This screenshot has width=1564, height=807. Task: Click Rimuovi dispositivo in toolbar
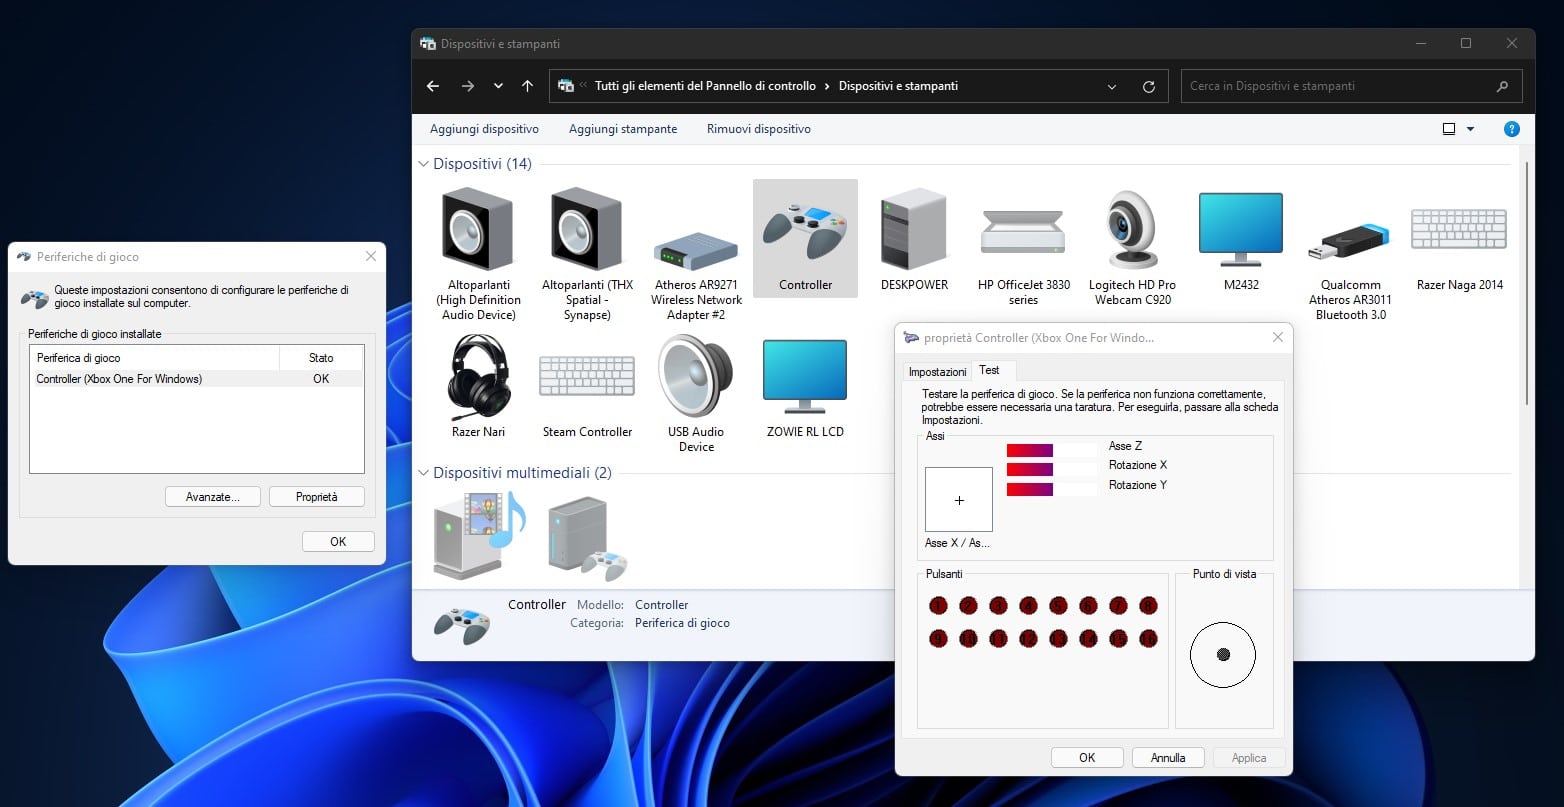(x=759, y=129)
